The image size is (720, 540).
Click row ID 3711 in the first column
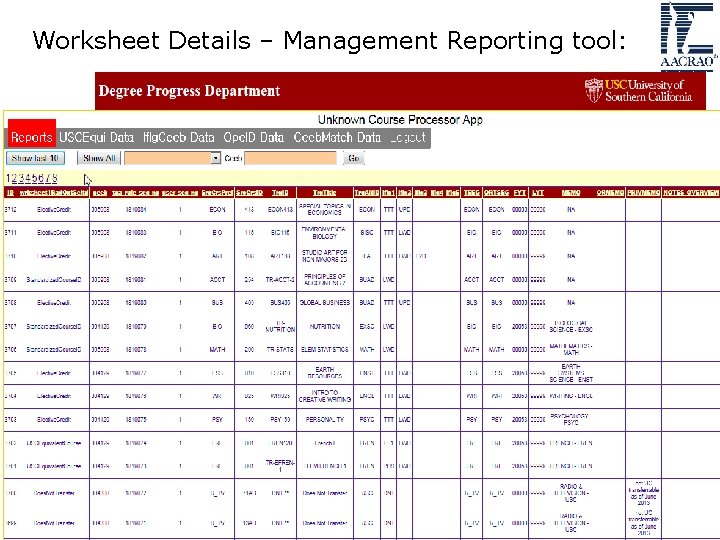(11, 233)
